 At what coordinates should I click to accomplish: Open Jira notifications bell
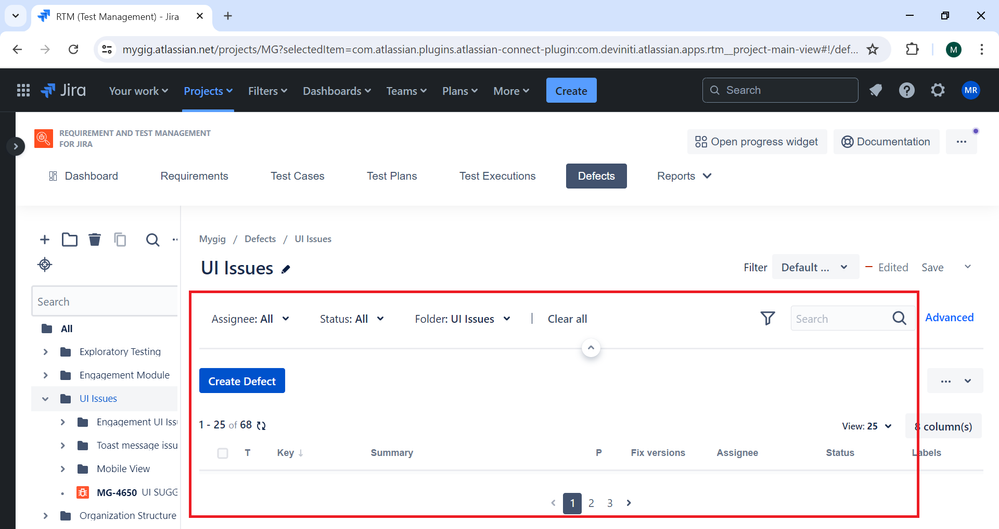876,91
